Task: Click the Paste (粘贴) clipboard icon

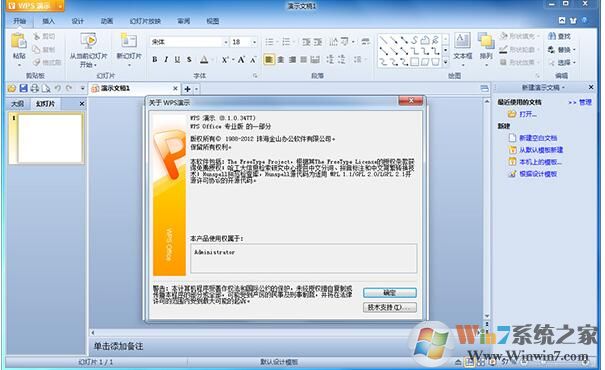Action: (19, 41)
